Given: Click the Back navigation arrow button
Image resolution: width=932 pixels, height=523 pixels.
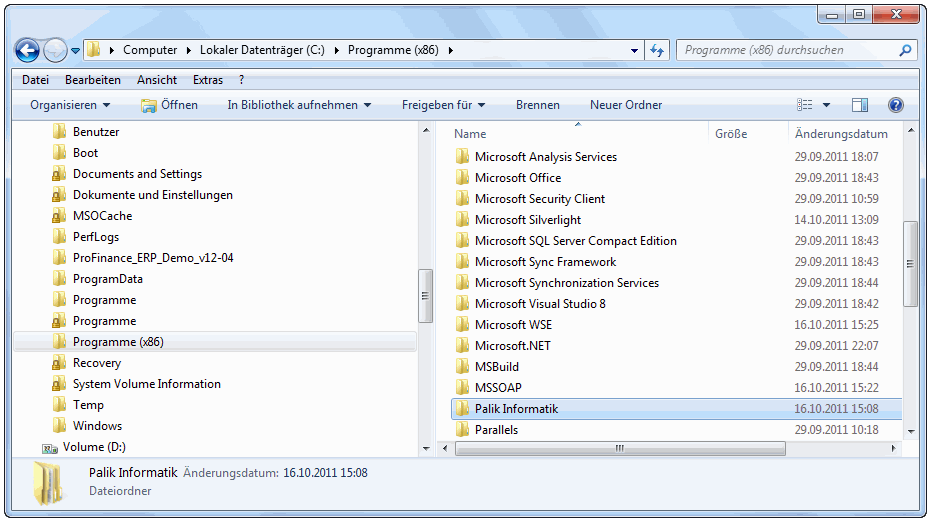Looking at the screenshot, I should point(28,50).
